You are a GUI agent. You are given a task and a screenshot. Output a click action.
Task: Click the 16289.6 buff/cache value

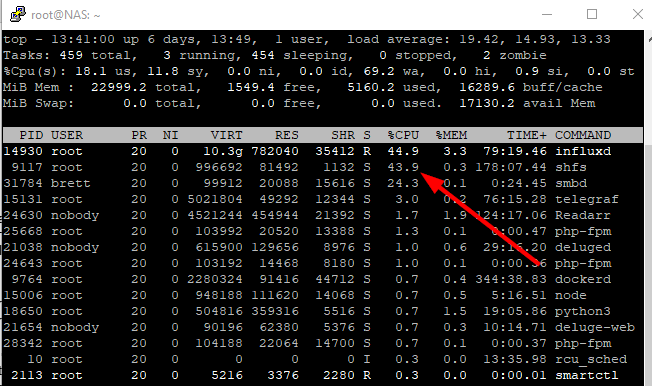click(x=487, y=87)
